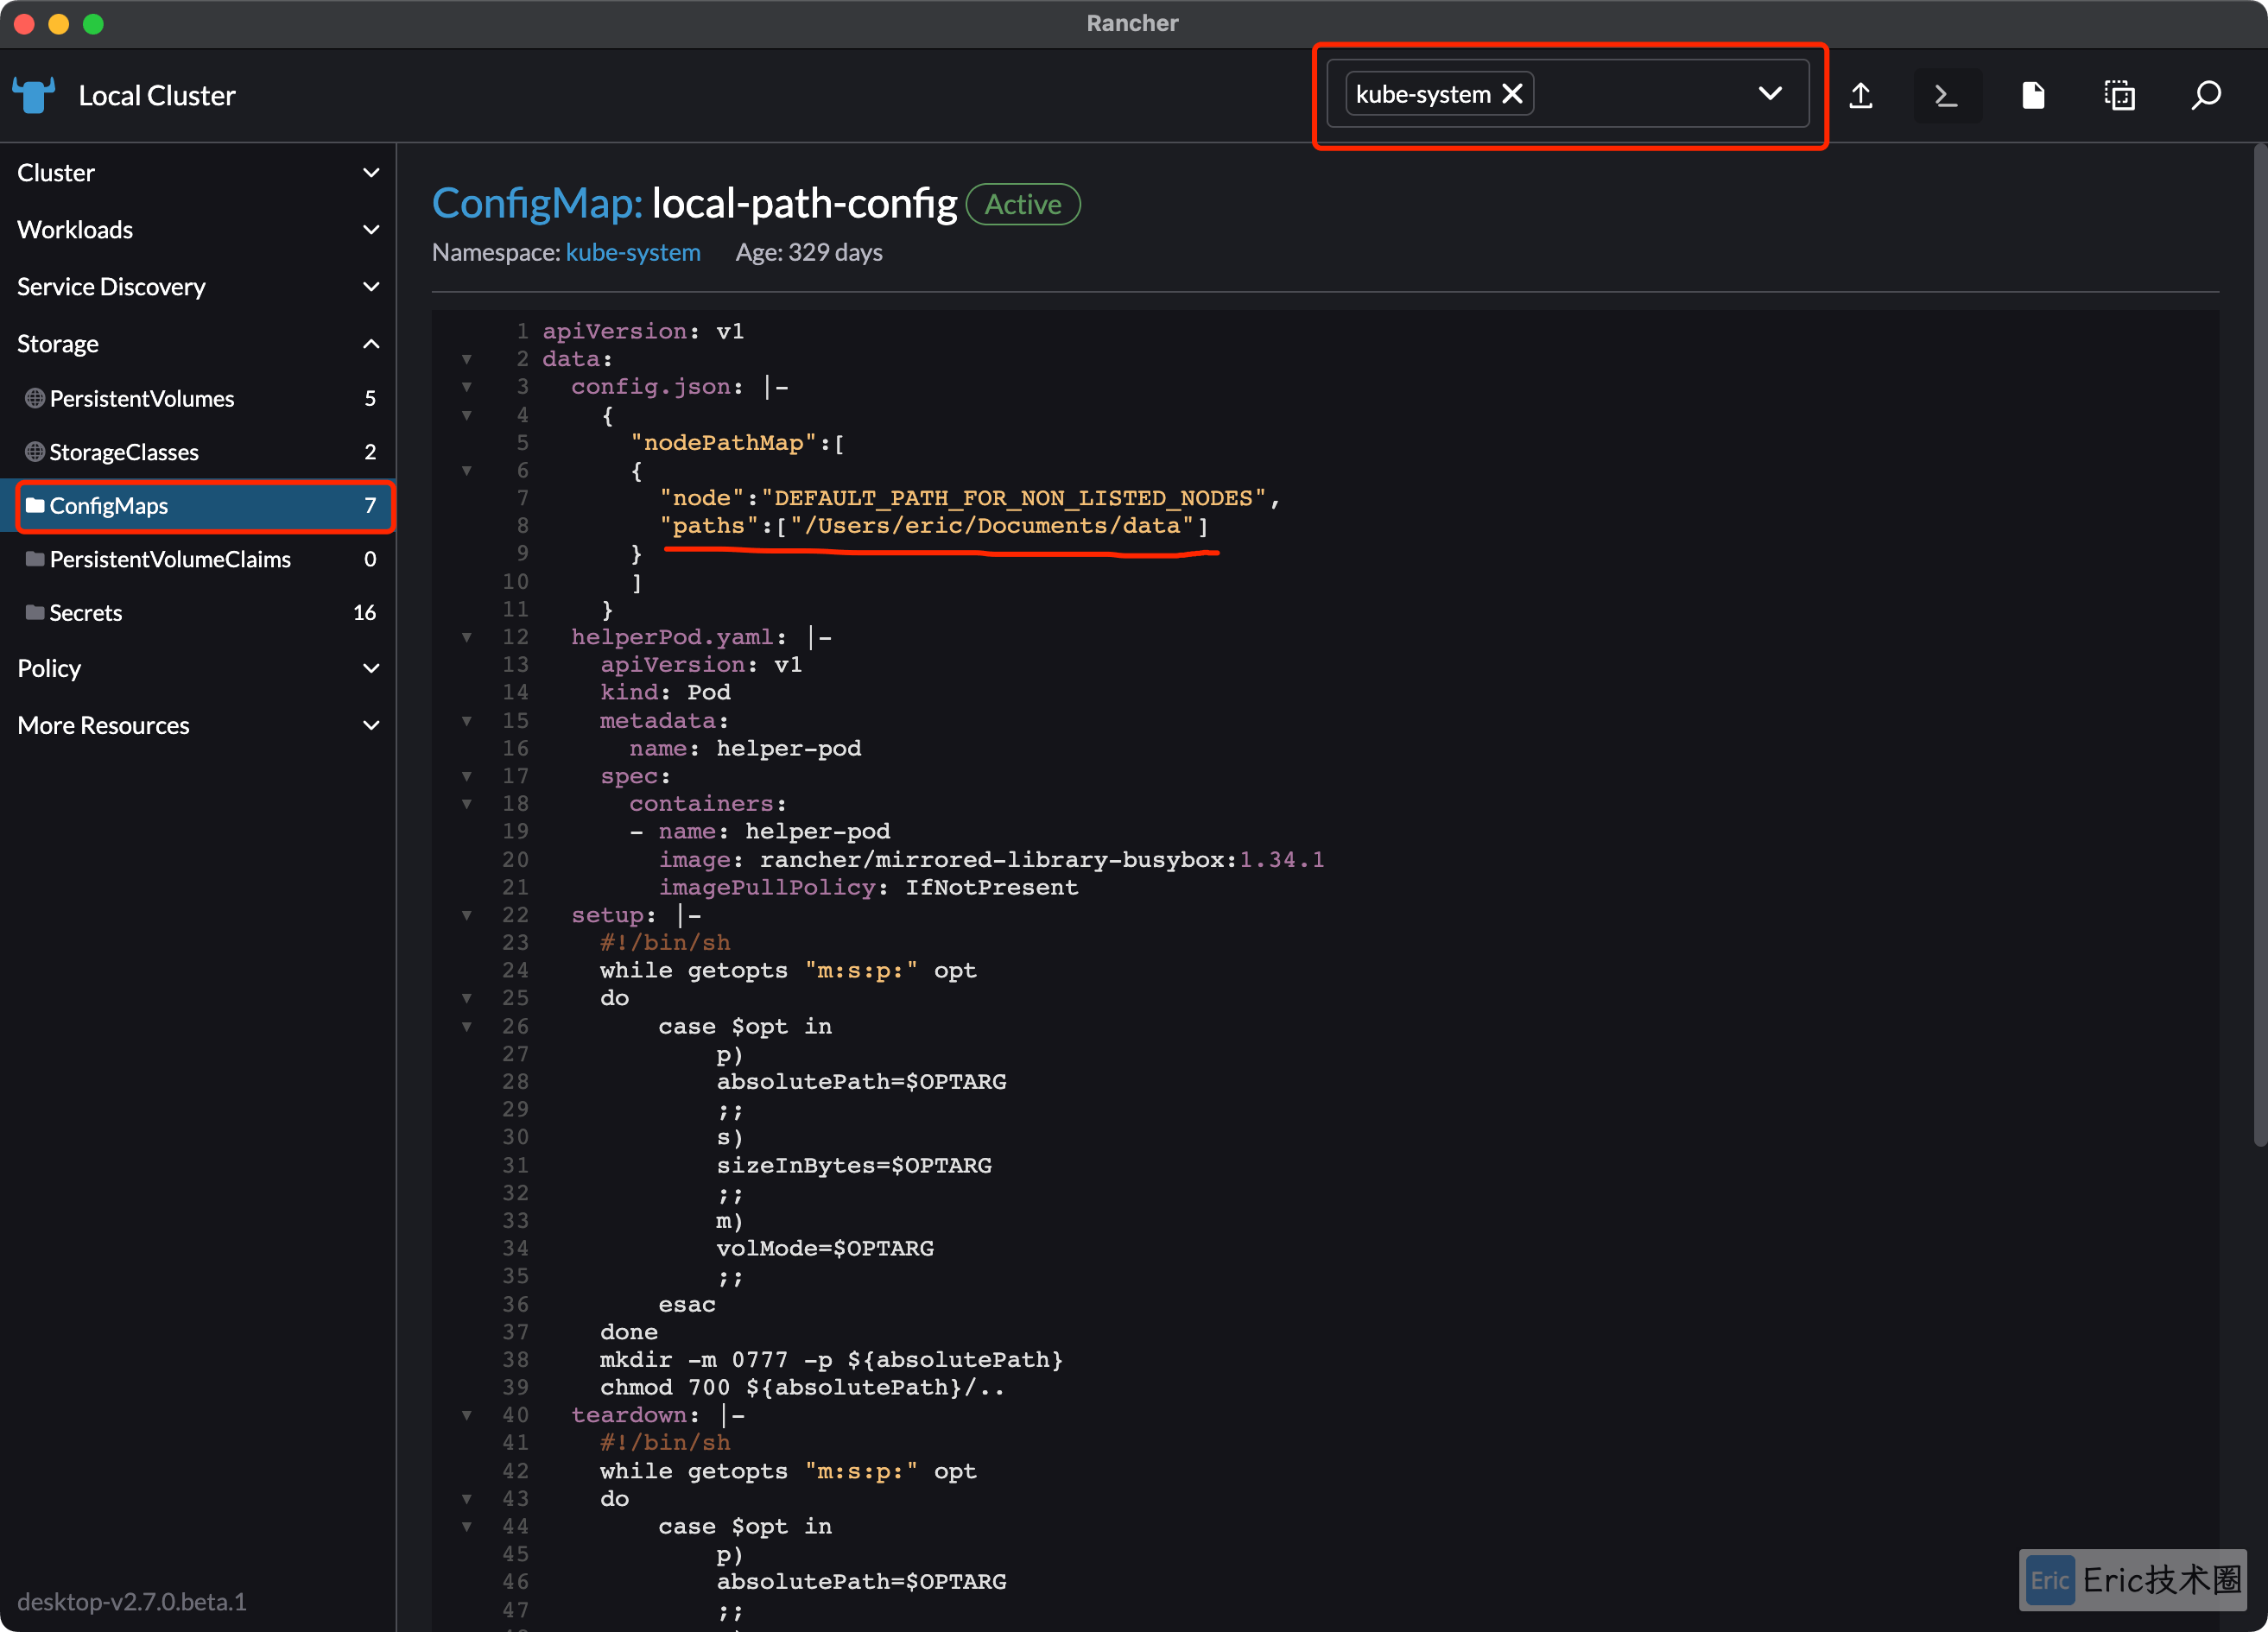2268x1632 pixels.
Task: Click the Local Cluster title
Action: (157, 96)
